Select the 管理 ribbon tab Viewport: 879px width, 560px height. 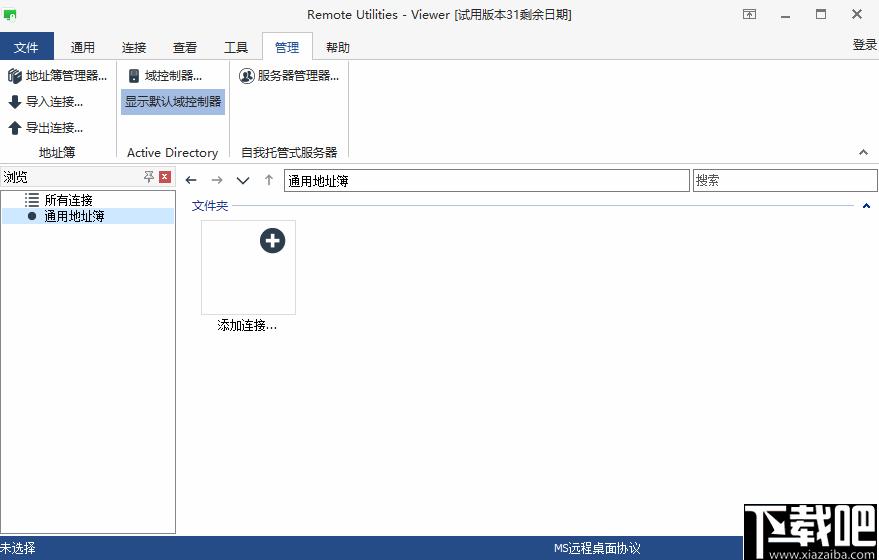pos(287,47)
